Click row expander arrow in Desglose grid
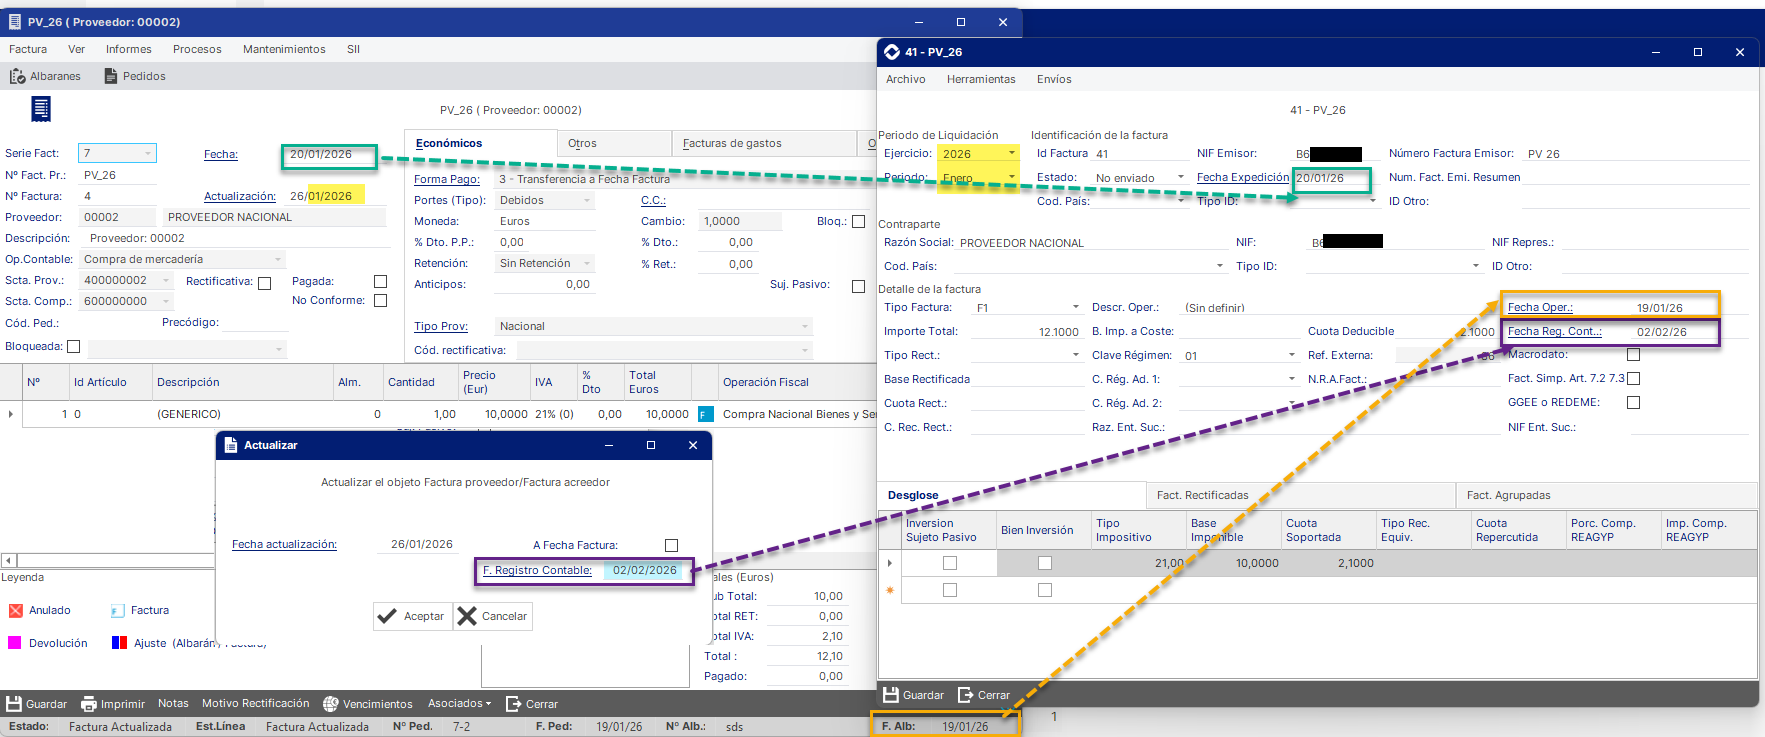This screenshot has width=1765, height=737. 889,563
